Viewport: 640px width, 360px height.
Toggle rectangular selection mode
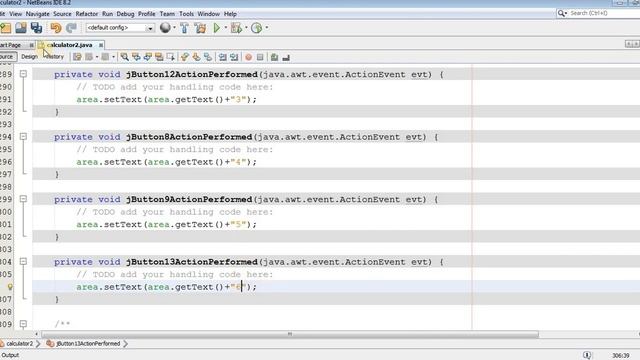pos(171,57)
